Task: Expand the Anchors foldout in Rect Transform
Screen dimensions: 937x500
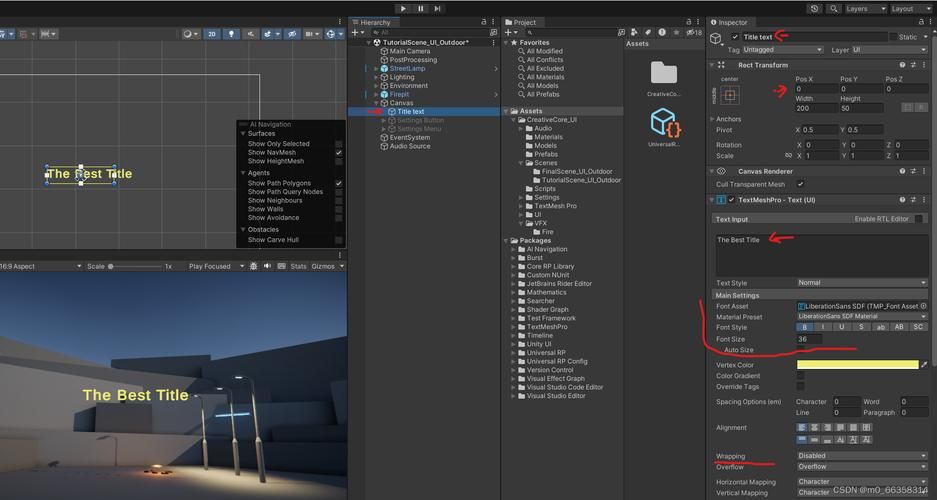Action: 713,119
